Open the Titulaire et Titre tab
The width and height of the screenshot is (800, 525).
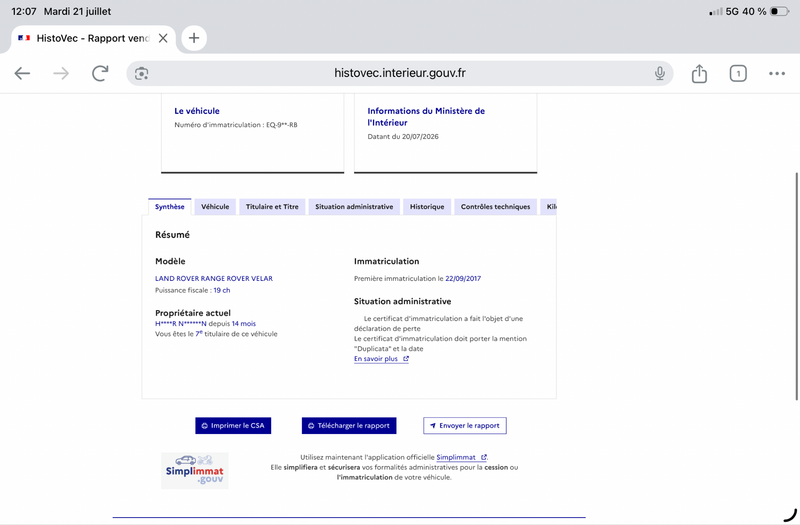pos(272,207)
